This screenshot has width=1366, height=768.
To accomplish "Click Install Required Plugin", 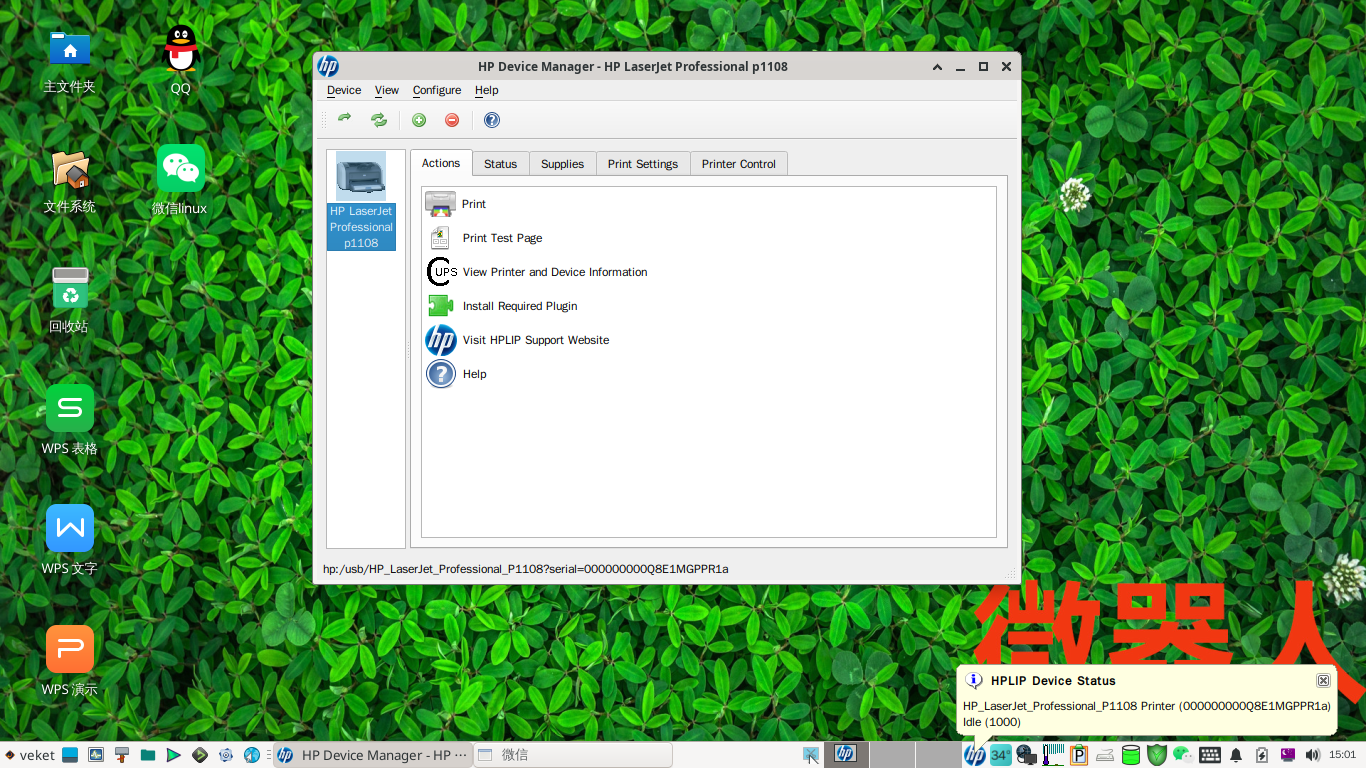I will [520, 306].
